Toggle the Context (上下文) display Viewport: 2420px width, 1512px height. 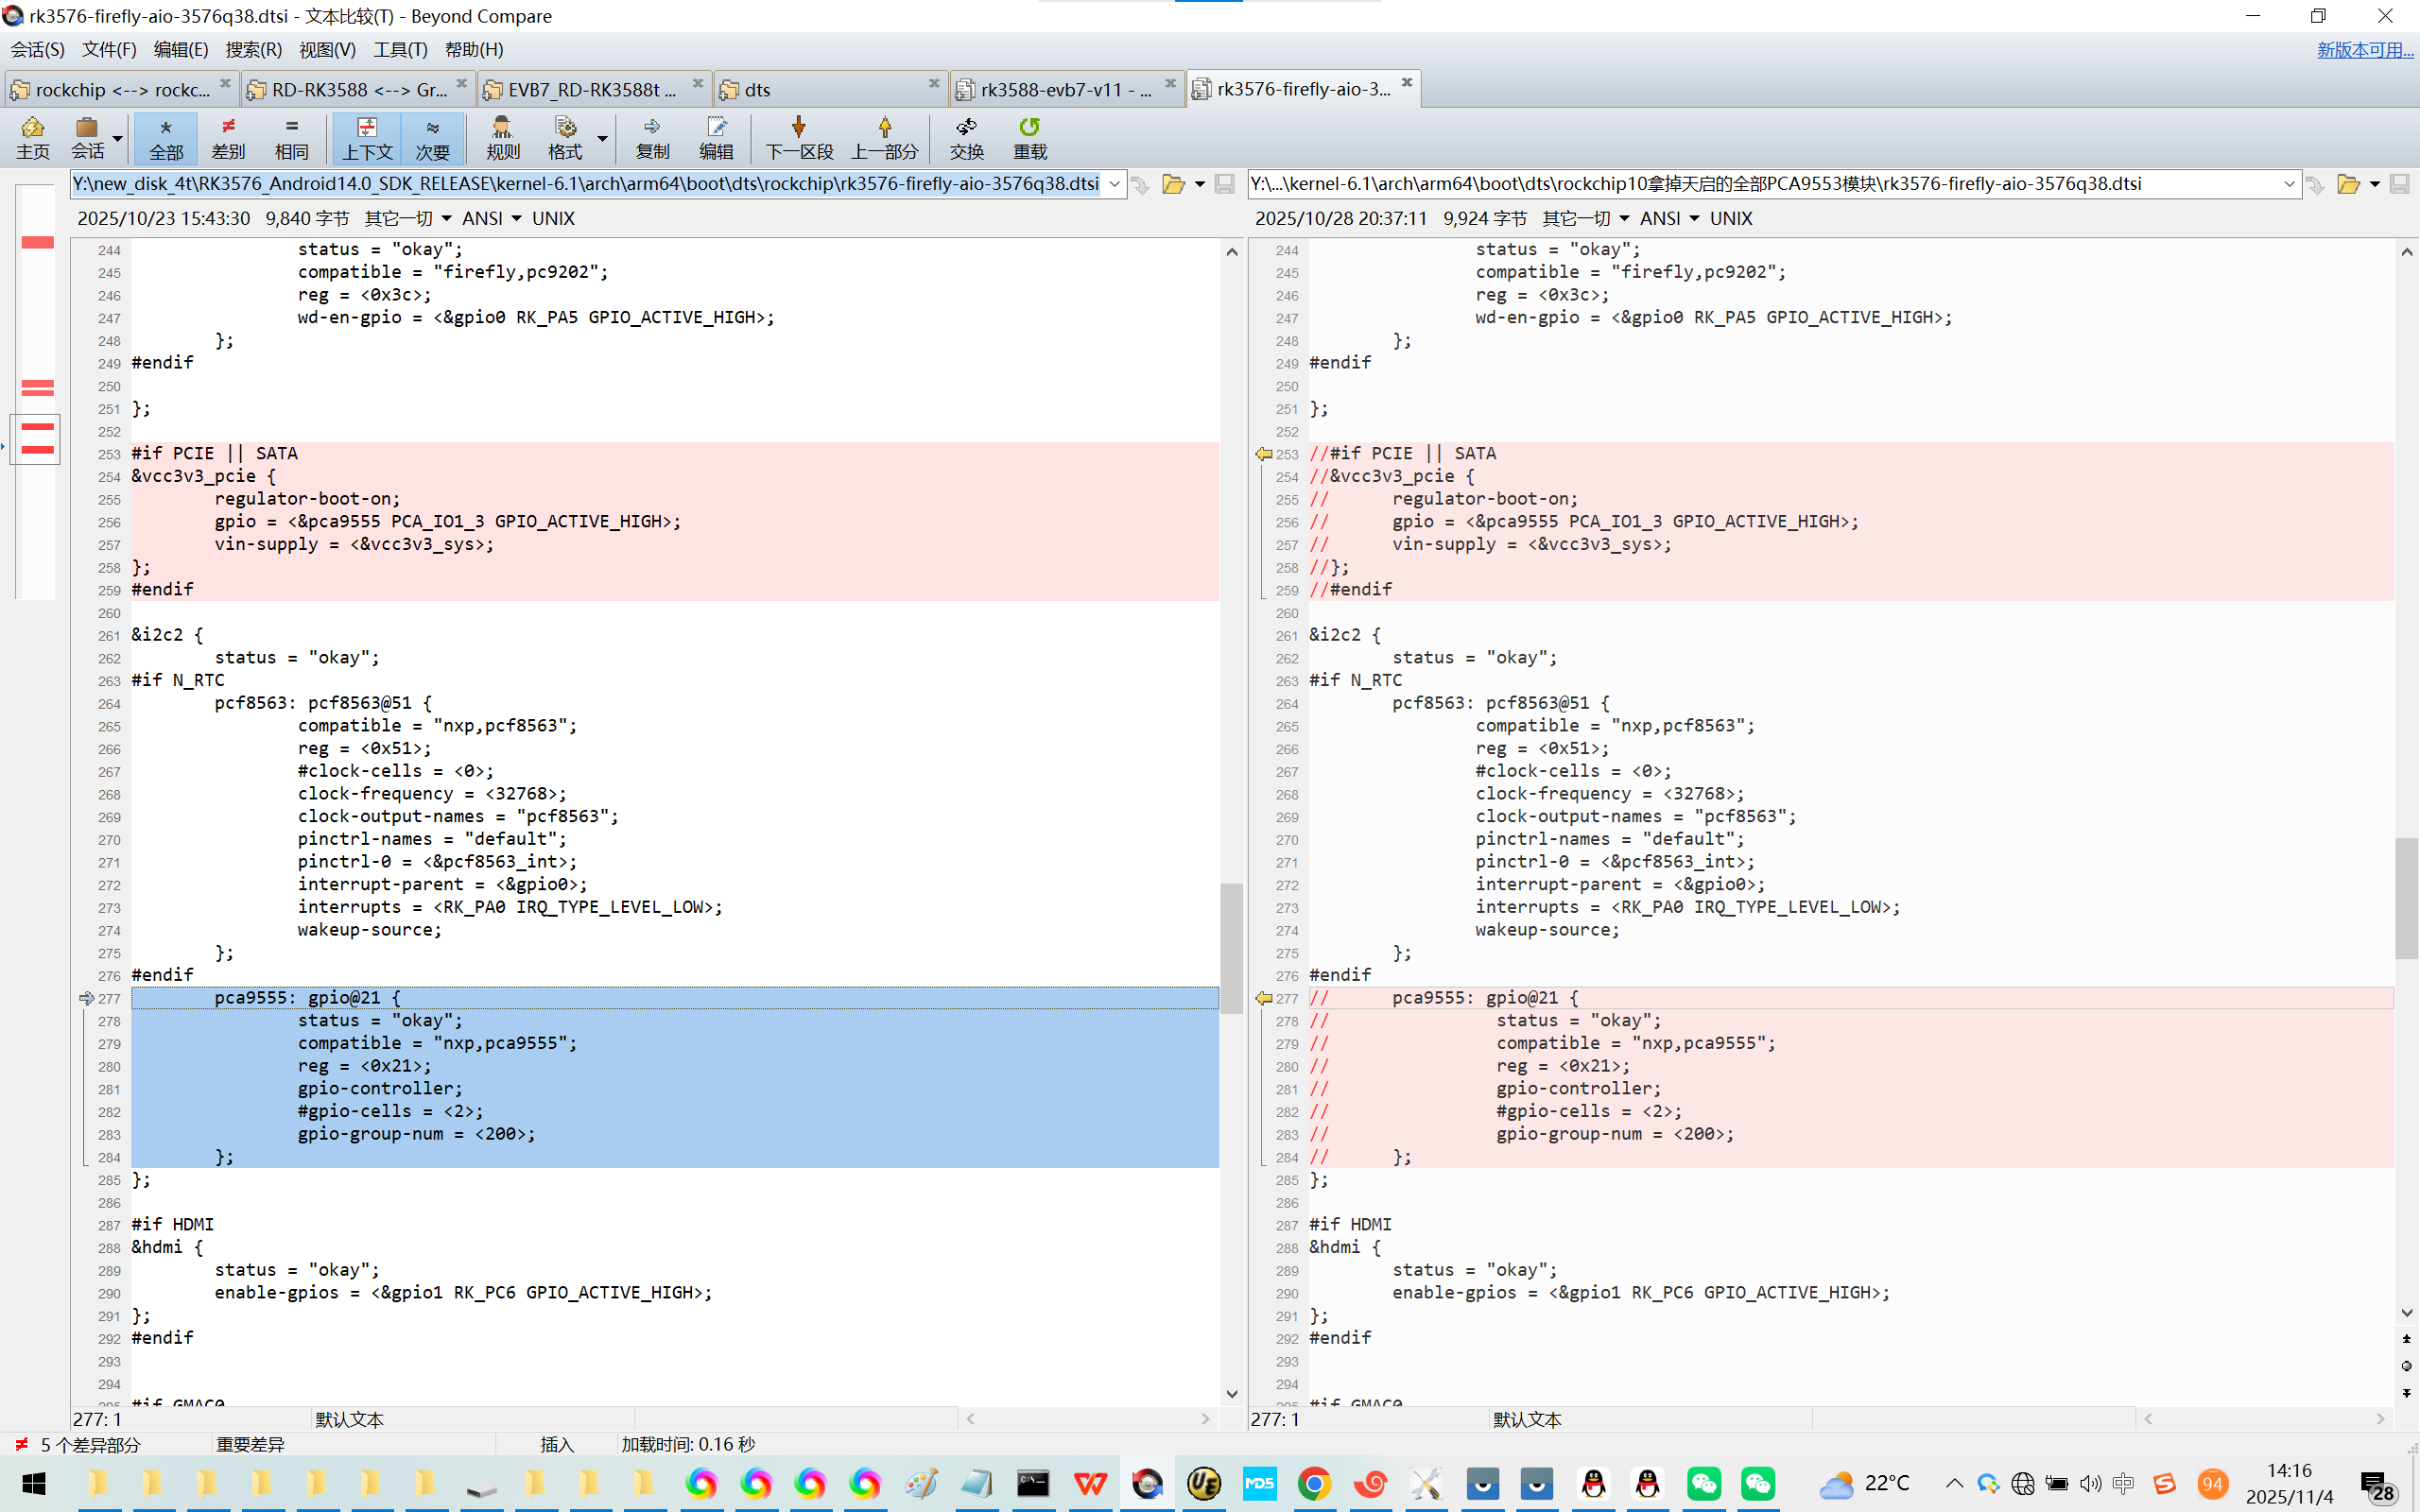tap(367, 137)
